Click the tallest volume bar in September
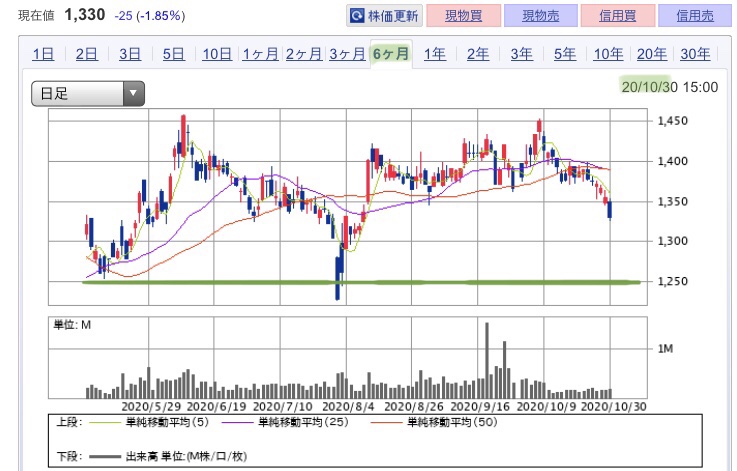This screenshot has width=737, height=471. pyautogui.click(x=487, y=361)
